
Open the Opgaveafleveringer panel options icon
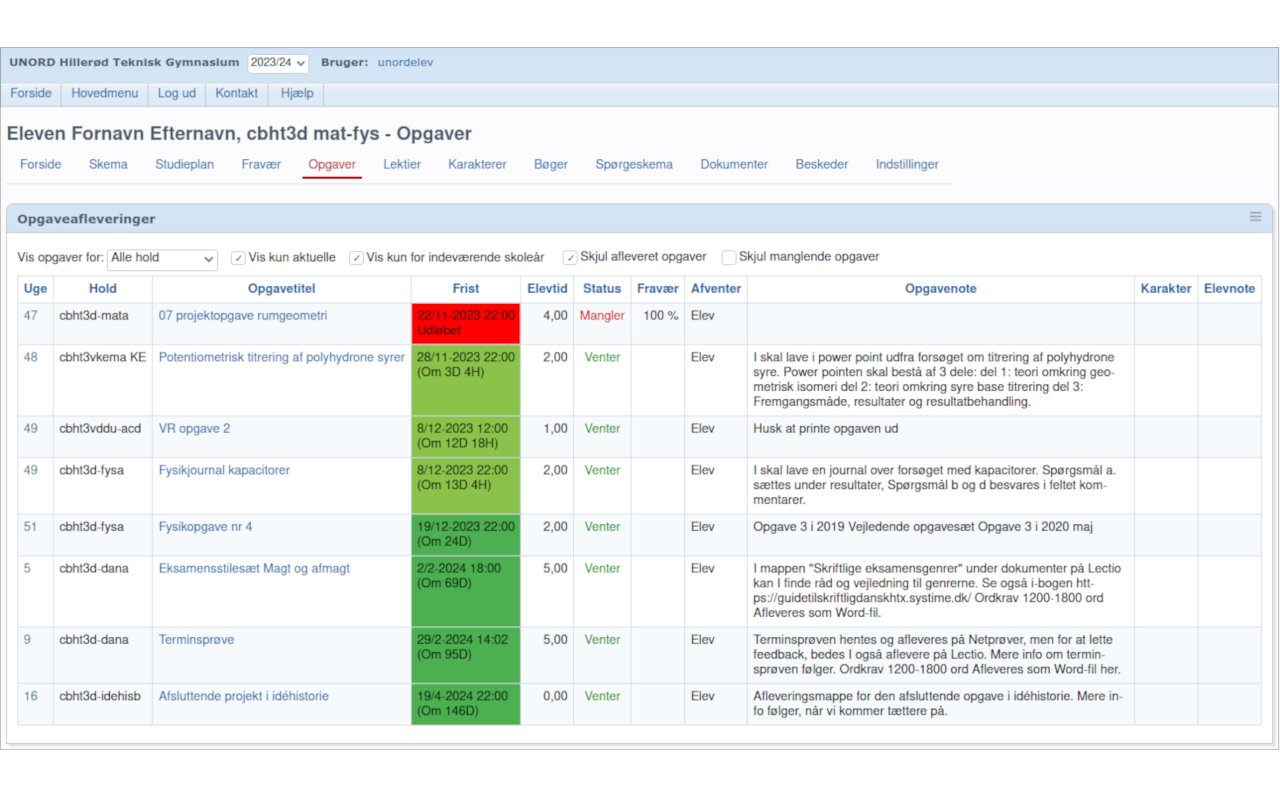tap(1255, 217)
